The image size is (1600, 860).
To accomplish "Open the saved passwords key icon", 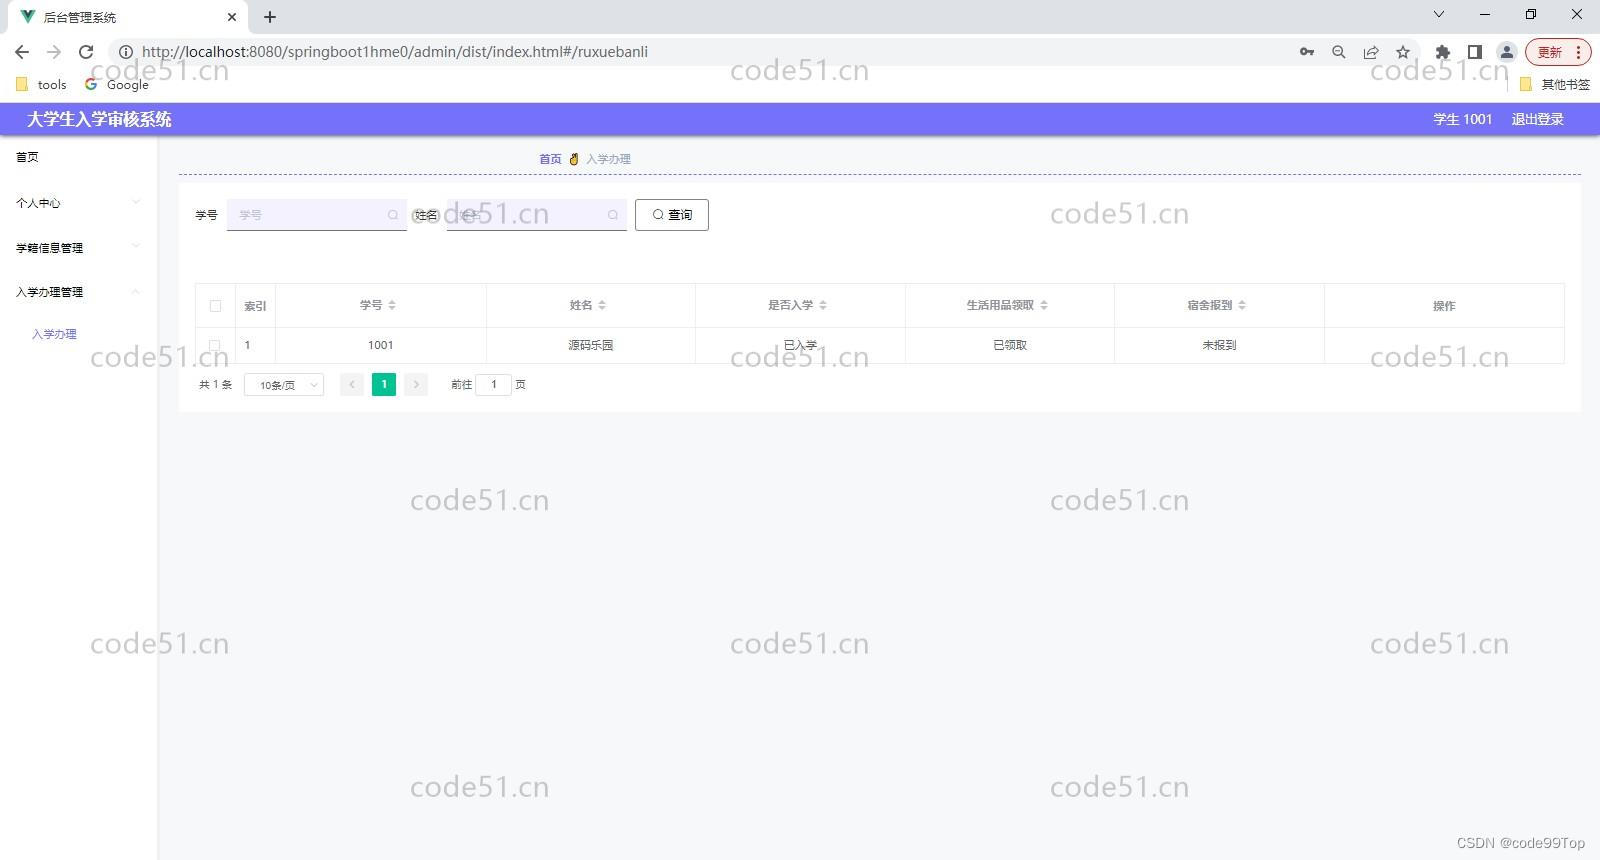I will [x=1307, y=52].
